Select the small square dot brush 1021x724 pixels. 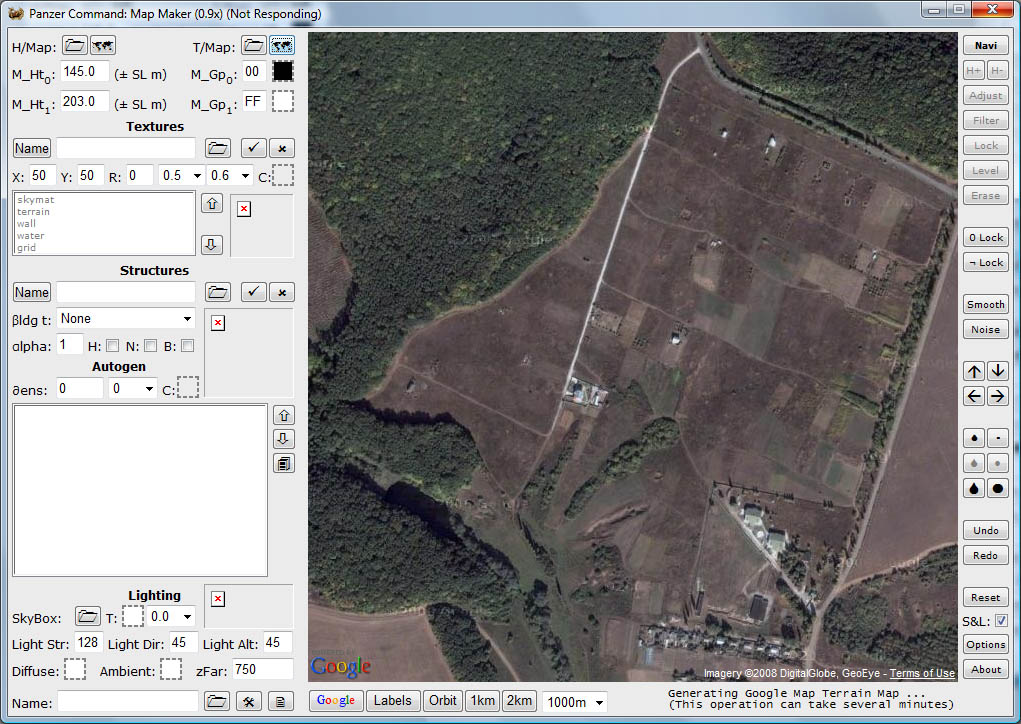tap(998, 438)
